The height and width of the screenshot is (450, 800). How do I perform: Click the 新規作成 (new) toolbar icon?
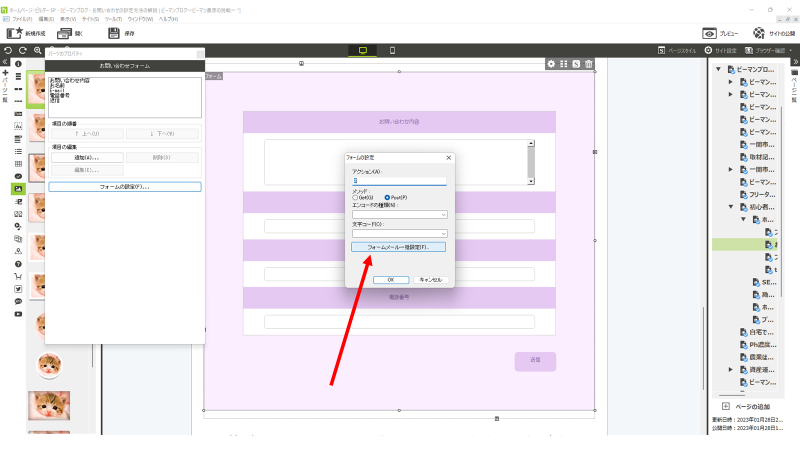tap(17, 33)
